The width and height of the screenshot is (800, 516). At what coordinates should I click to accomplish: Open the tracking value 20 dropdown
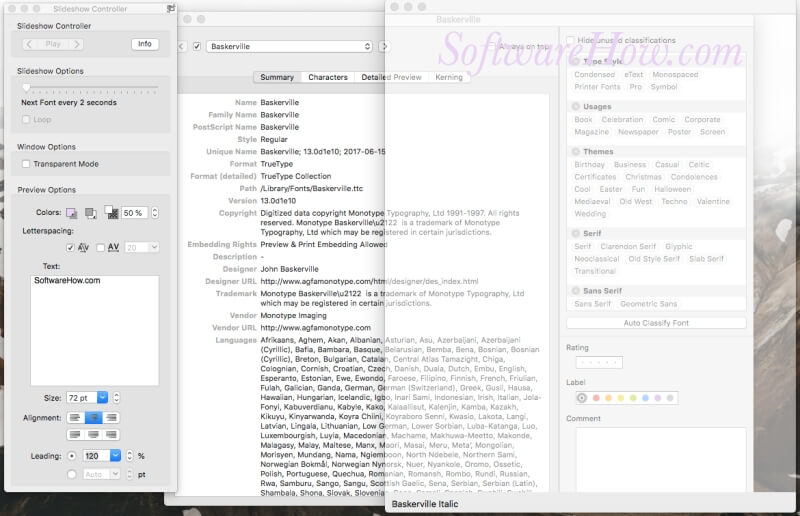click(154, 248)
